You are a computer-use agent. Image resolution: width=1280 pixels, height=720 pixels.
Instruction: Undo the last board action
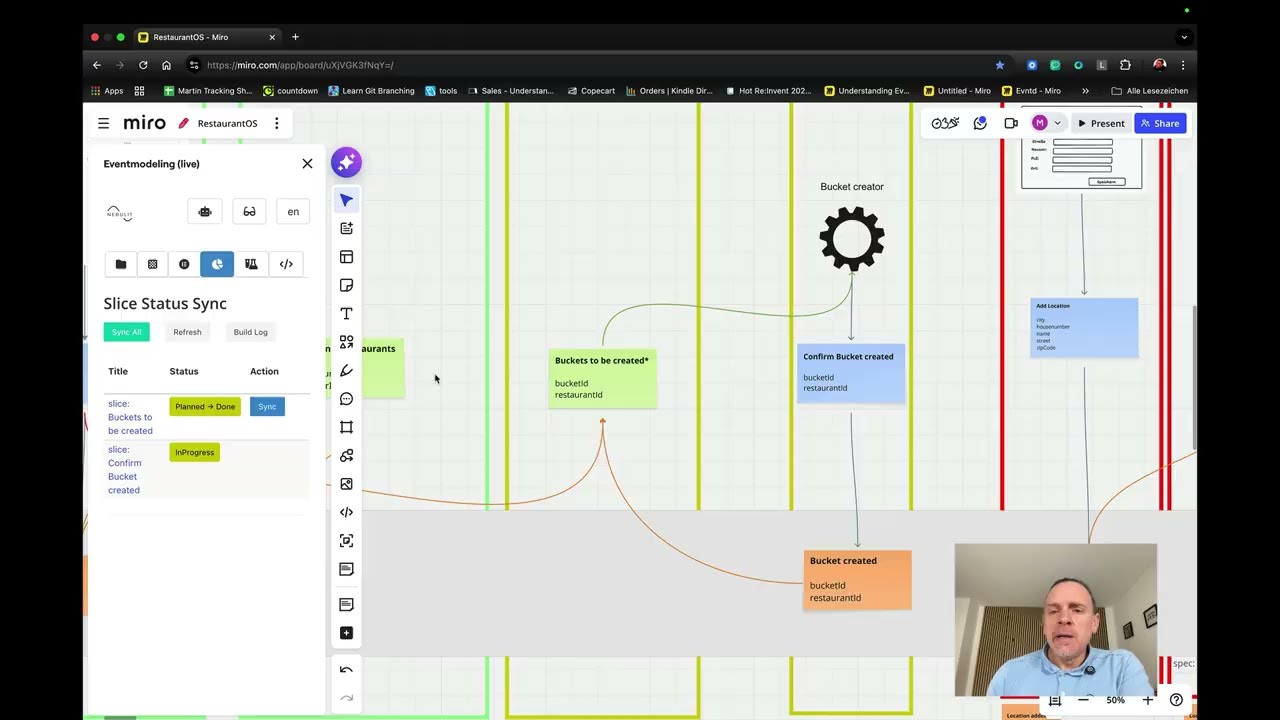pyautogui.click(x=346, y=670)
